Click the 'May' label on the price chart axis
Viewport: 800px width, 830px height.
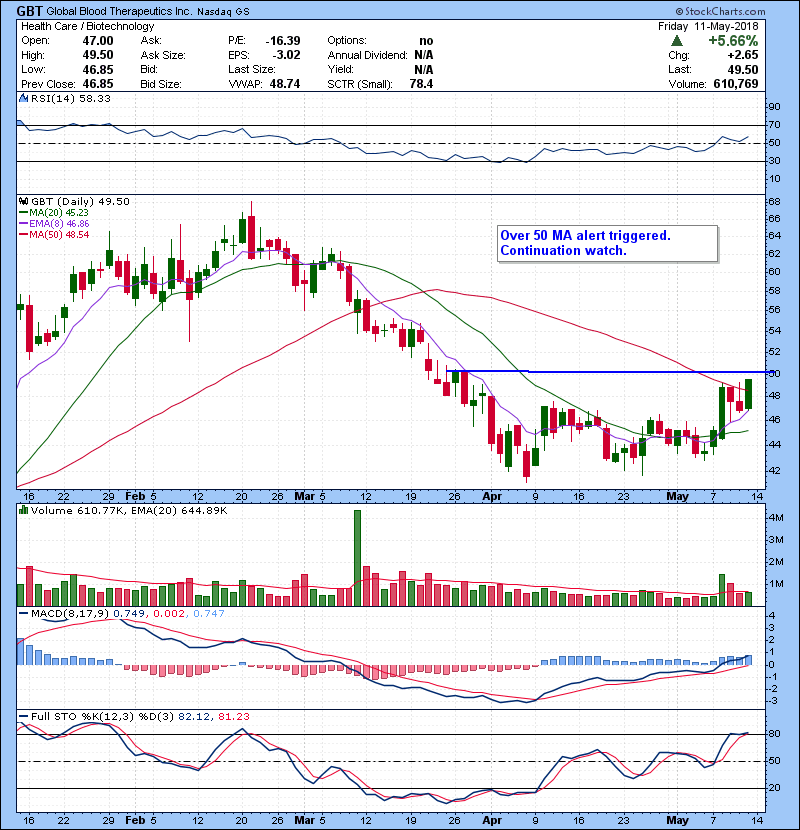point(677,497)
